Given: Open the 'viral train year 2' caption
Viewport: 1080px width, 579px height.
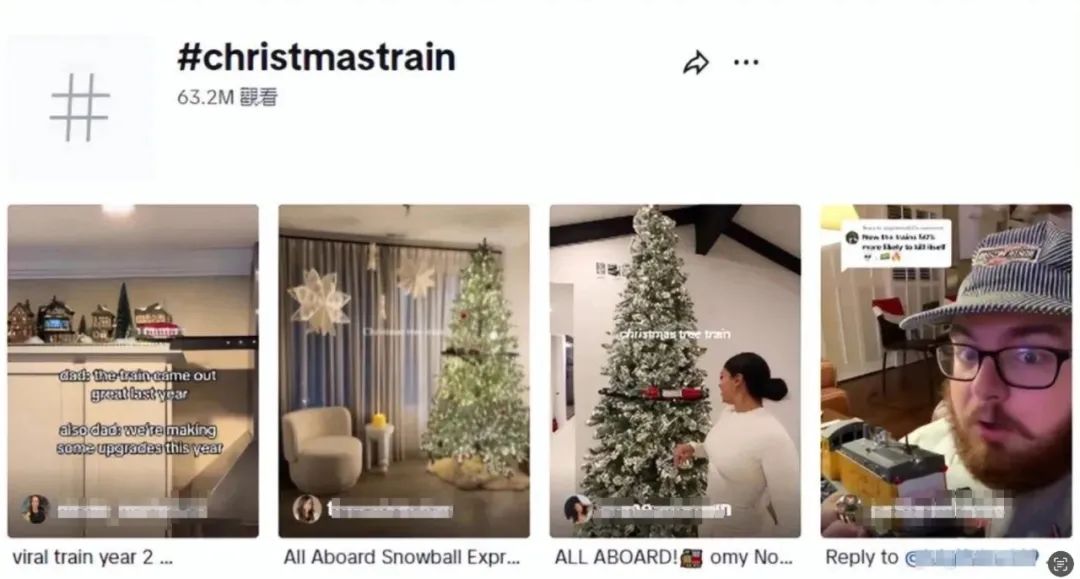Looking at the screenshot, I should [x=92, y=557].
